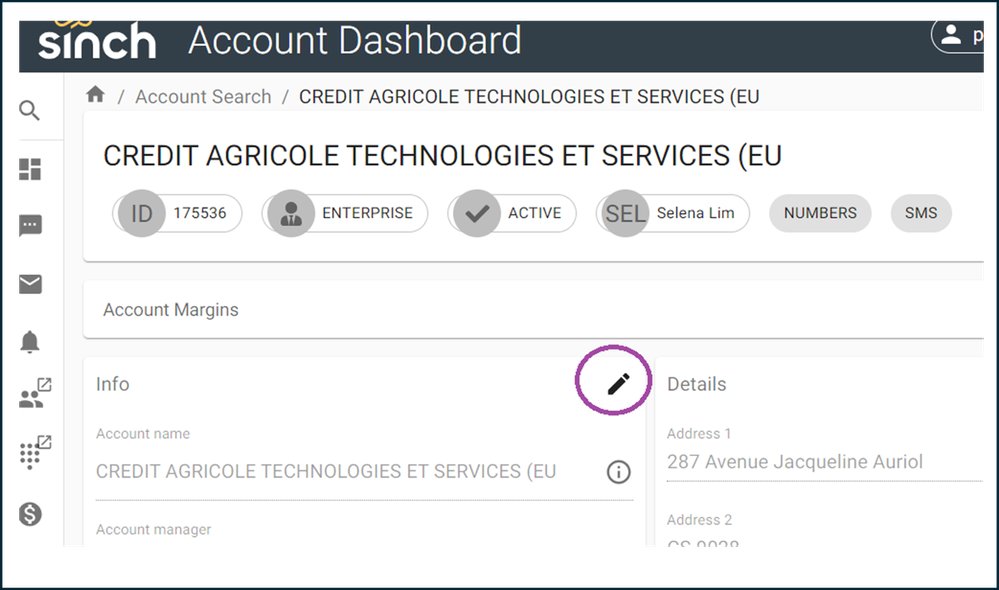
Task: Open the user profile button in header
Action: pos(958,36)
